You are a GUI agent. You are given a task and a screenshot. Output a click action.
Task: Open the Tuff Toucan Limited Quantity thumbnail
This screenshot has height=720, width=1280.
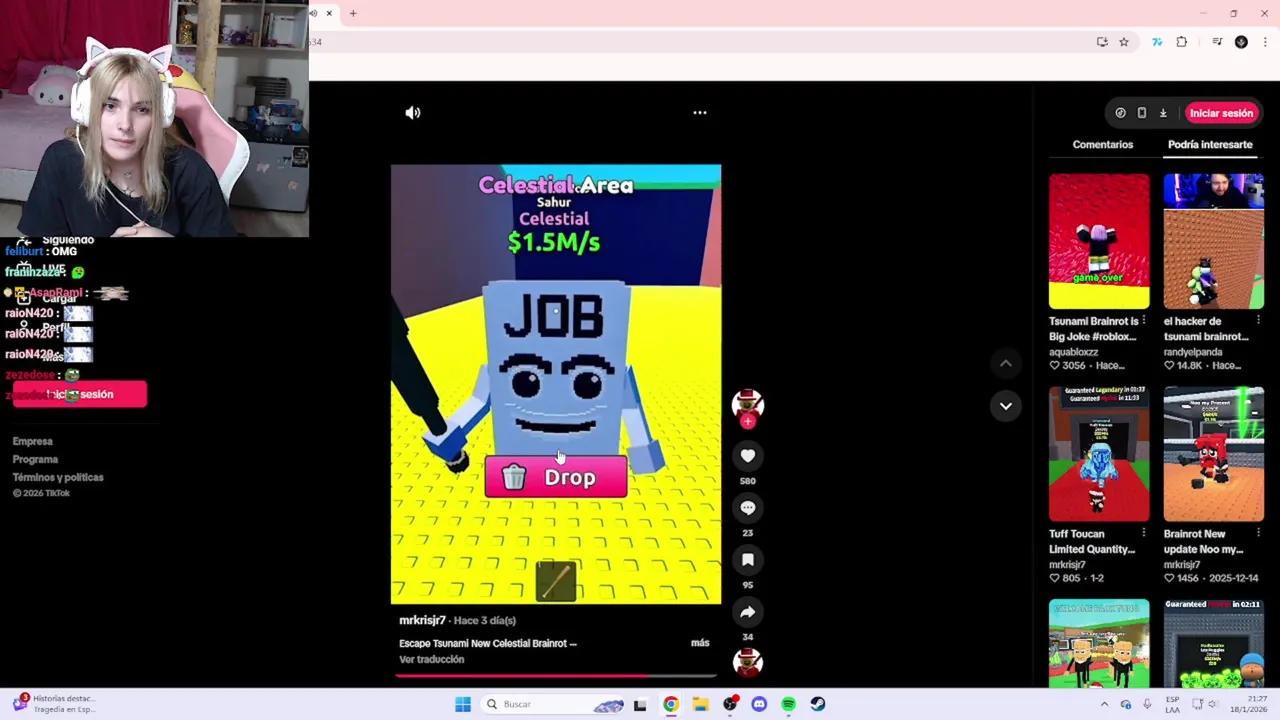pyautogui.click(x=1099, y=454)
